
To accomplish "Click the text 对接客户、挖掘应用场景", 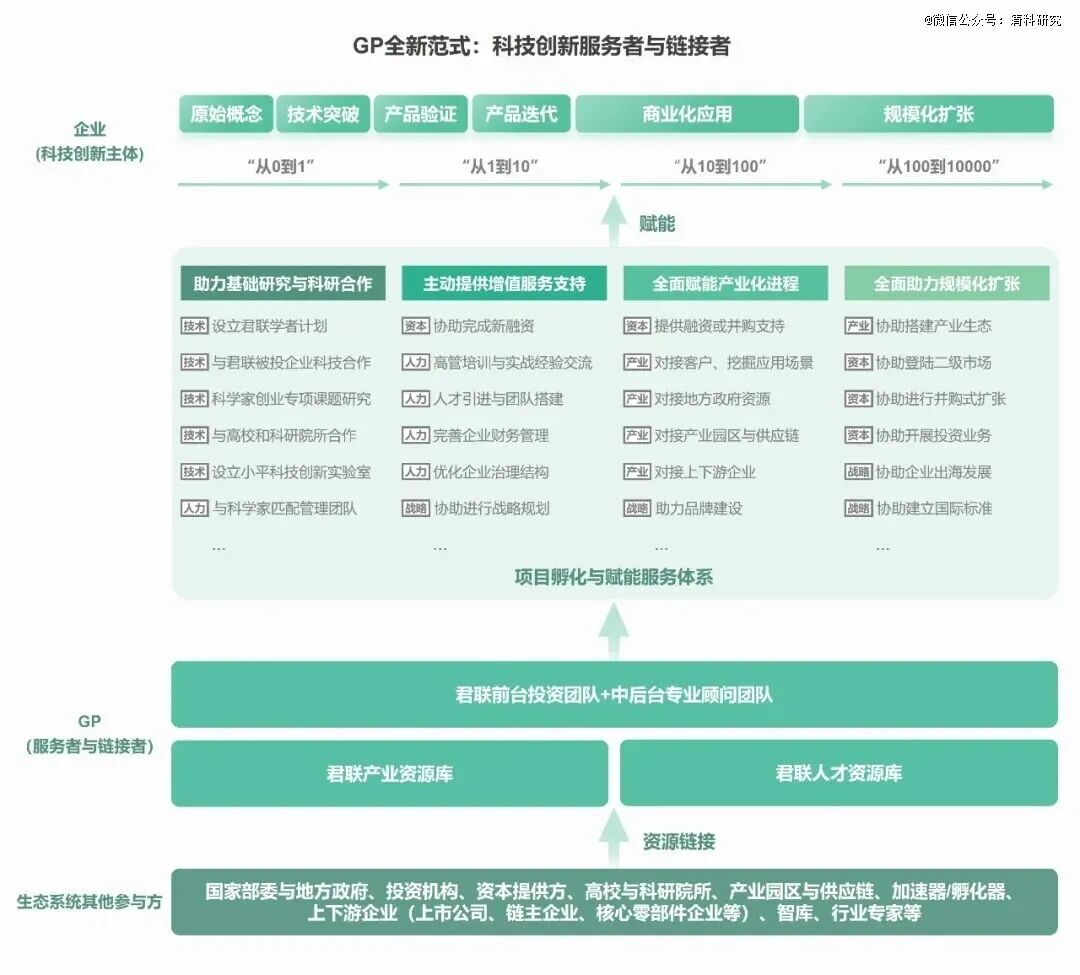I will click(x=734, y=362).
